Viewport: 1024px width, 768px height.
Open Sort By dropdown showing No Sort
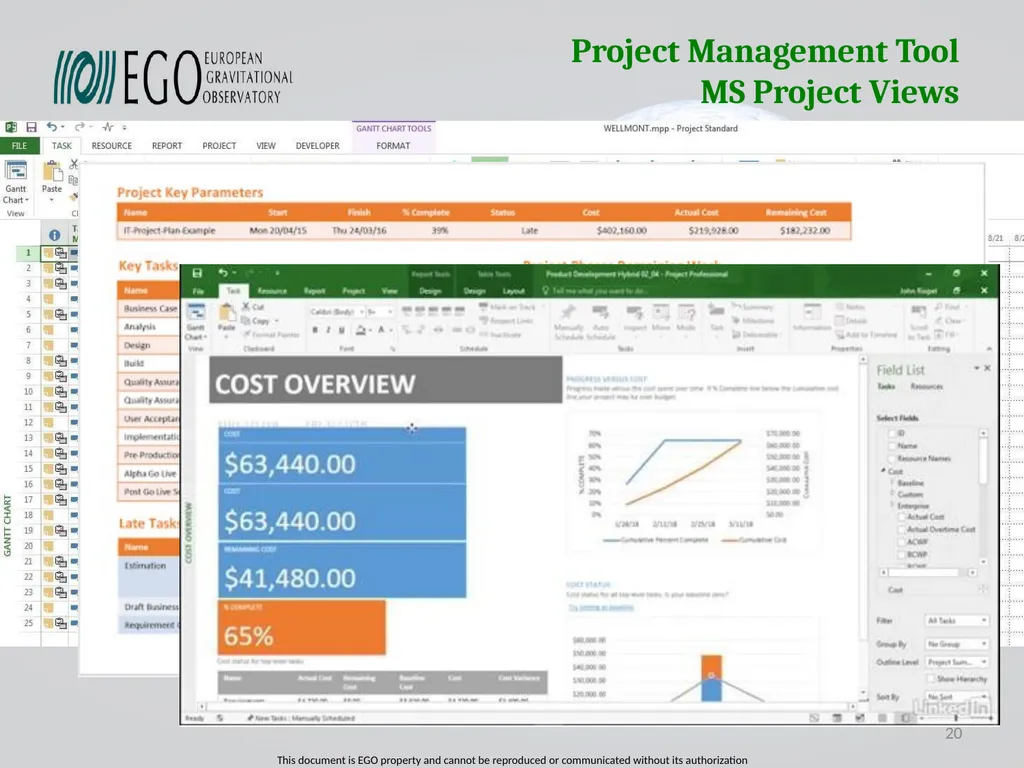pos(957,697)
